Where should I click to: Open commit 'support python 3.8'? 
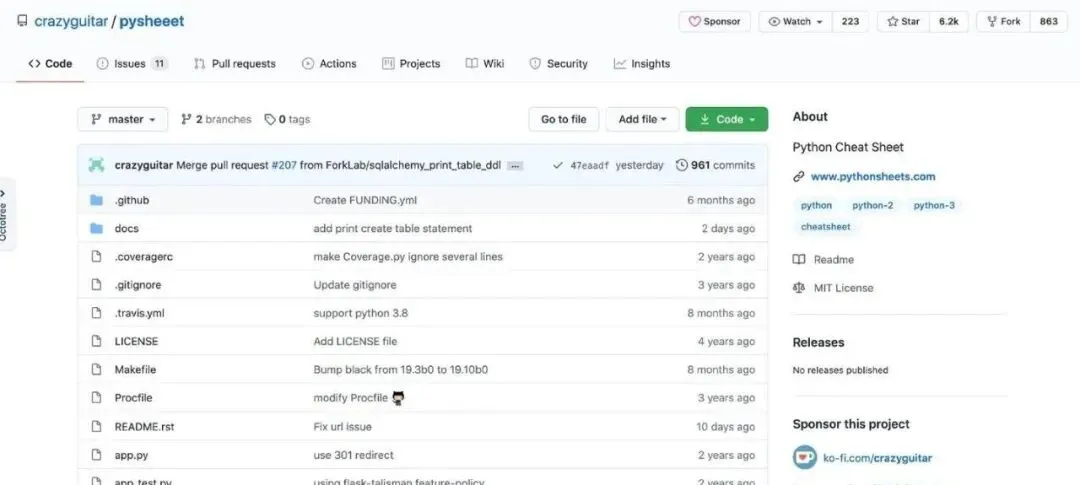coord(360,313)
